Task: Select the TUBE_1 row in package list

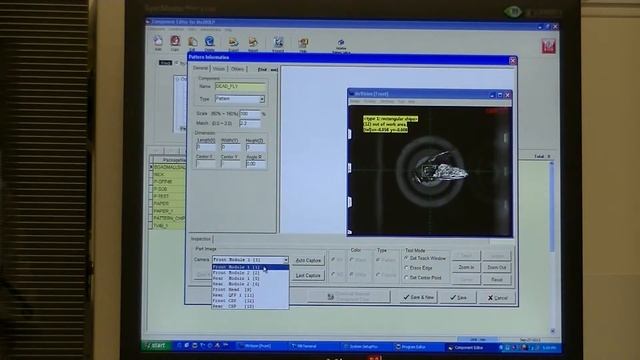Action: tap(169, 226)
